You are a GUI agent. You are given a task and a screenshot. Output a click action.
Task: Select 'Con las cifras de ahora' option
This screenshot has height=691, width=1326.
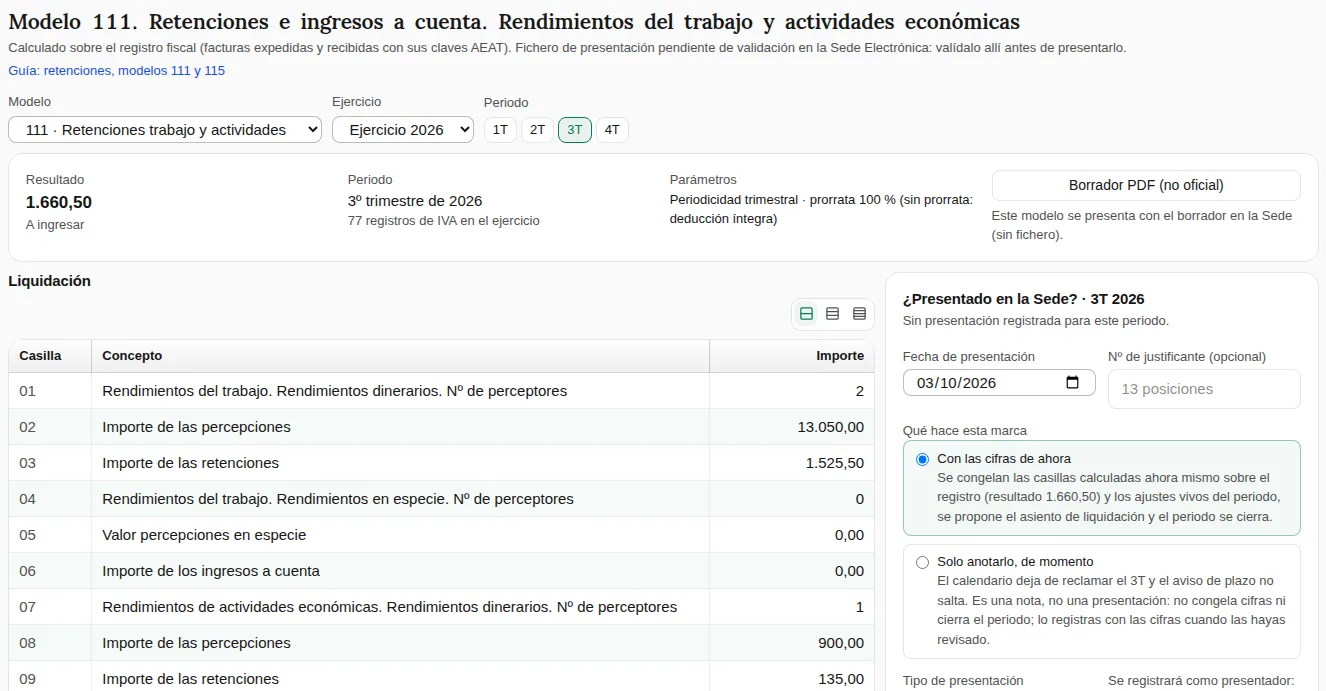click(x=922, y=459)
